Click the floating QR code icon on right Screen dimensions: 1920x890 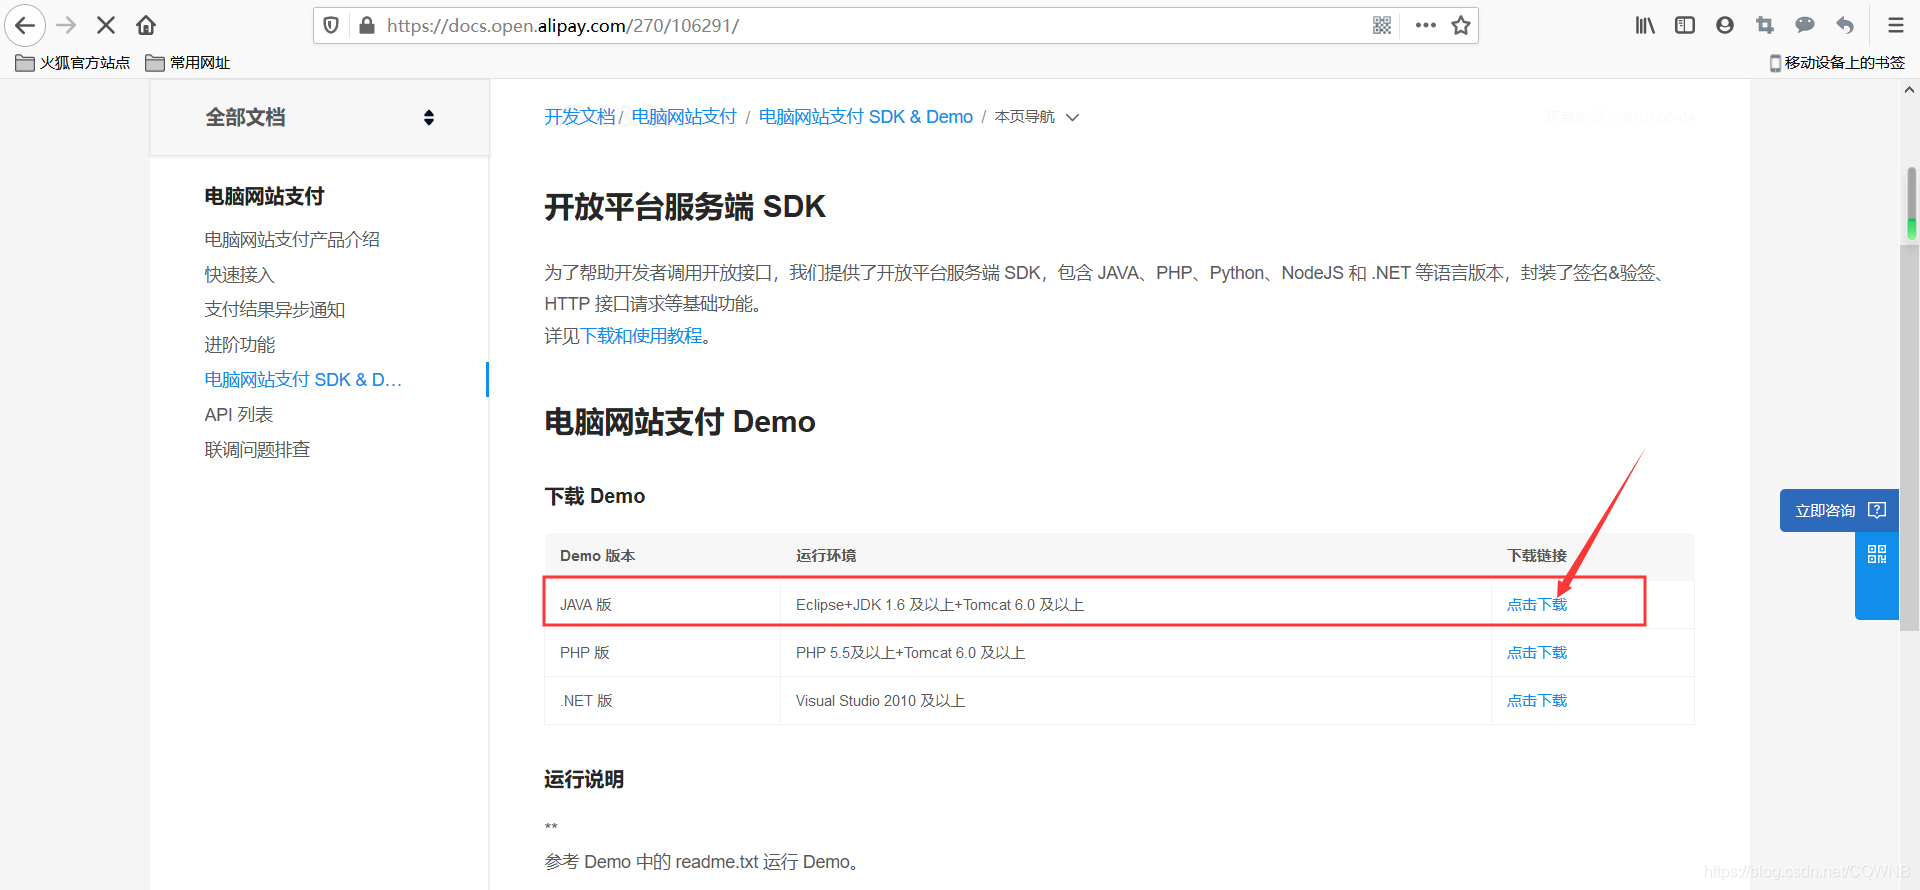[x=1877, y=554]
